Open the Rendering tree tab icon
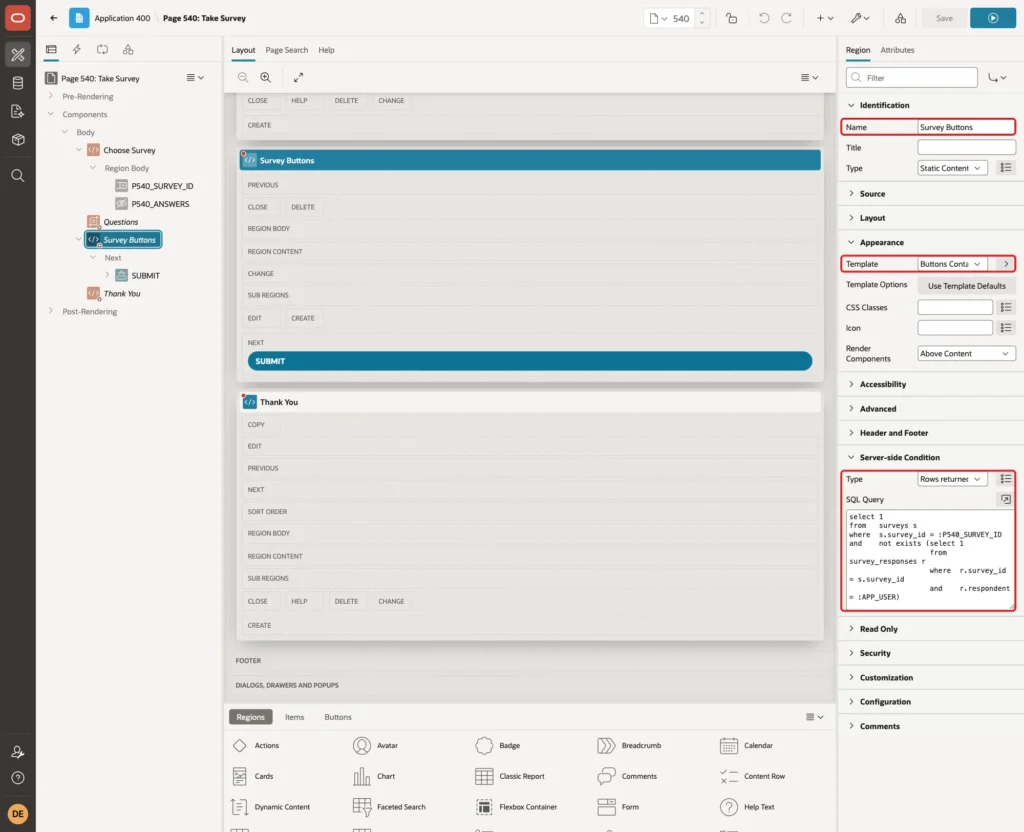Image resolution: width=1024 pixels, height=832 pixels. 51,50
